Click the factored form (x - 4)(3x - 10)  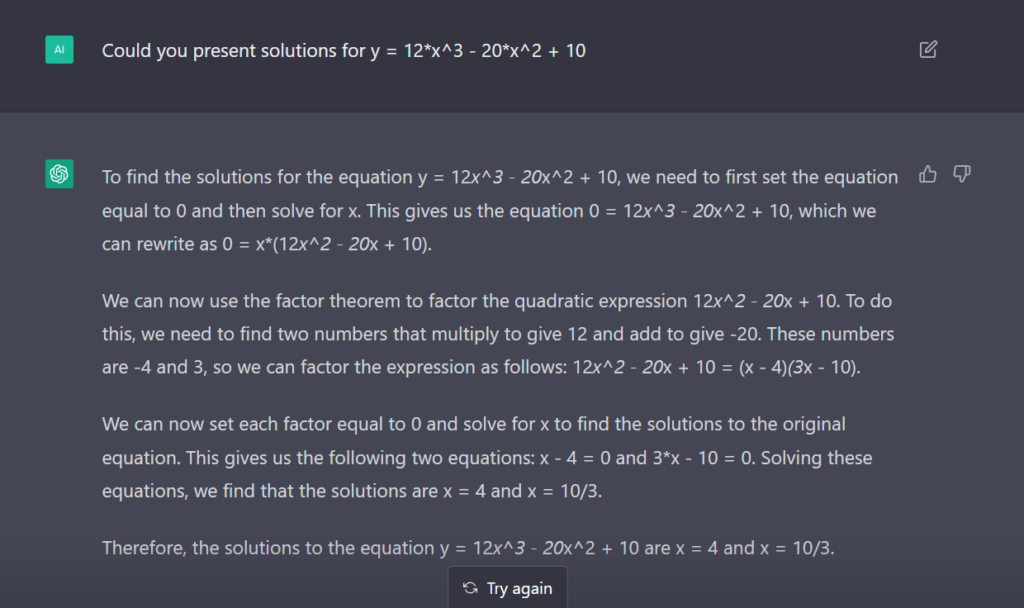coord(798,367)
